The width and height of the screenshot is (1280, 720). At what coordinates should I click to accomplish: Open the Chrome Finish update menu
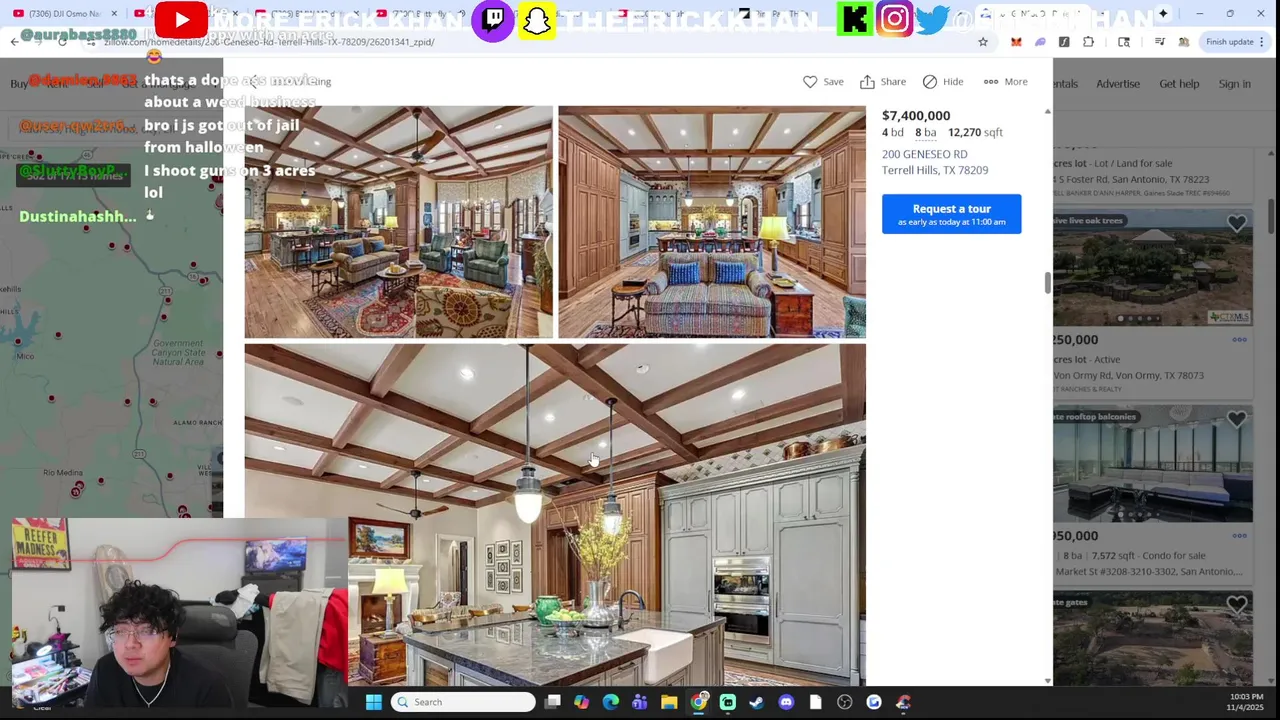pos(1234,42)
